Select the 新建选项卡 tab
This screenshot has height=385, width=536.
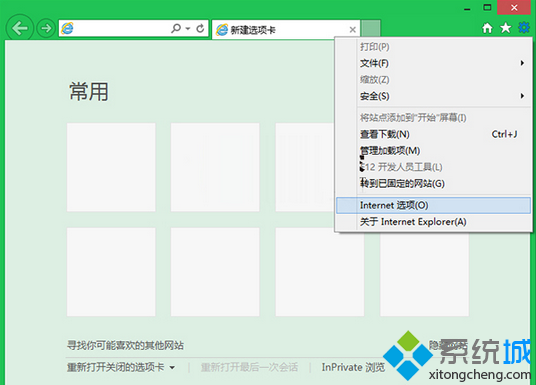click(285, 30)
